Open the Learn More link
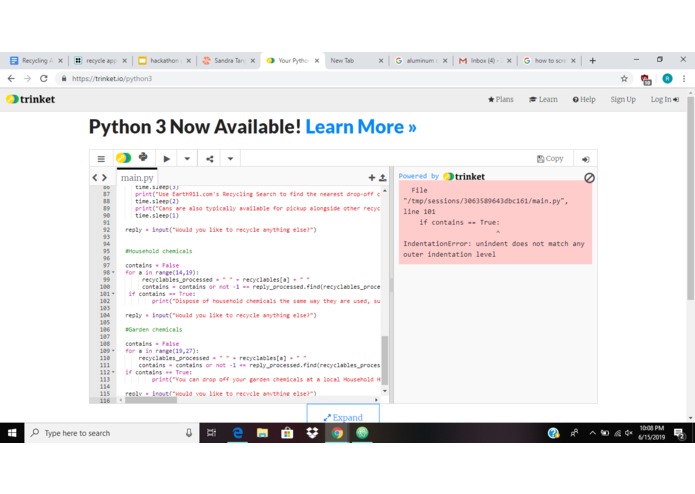 coord(361,127)
